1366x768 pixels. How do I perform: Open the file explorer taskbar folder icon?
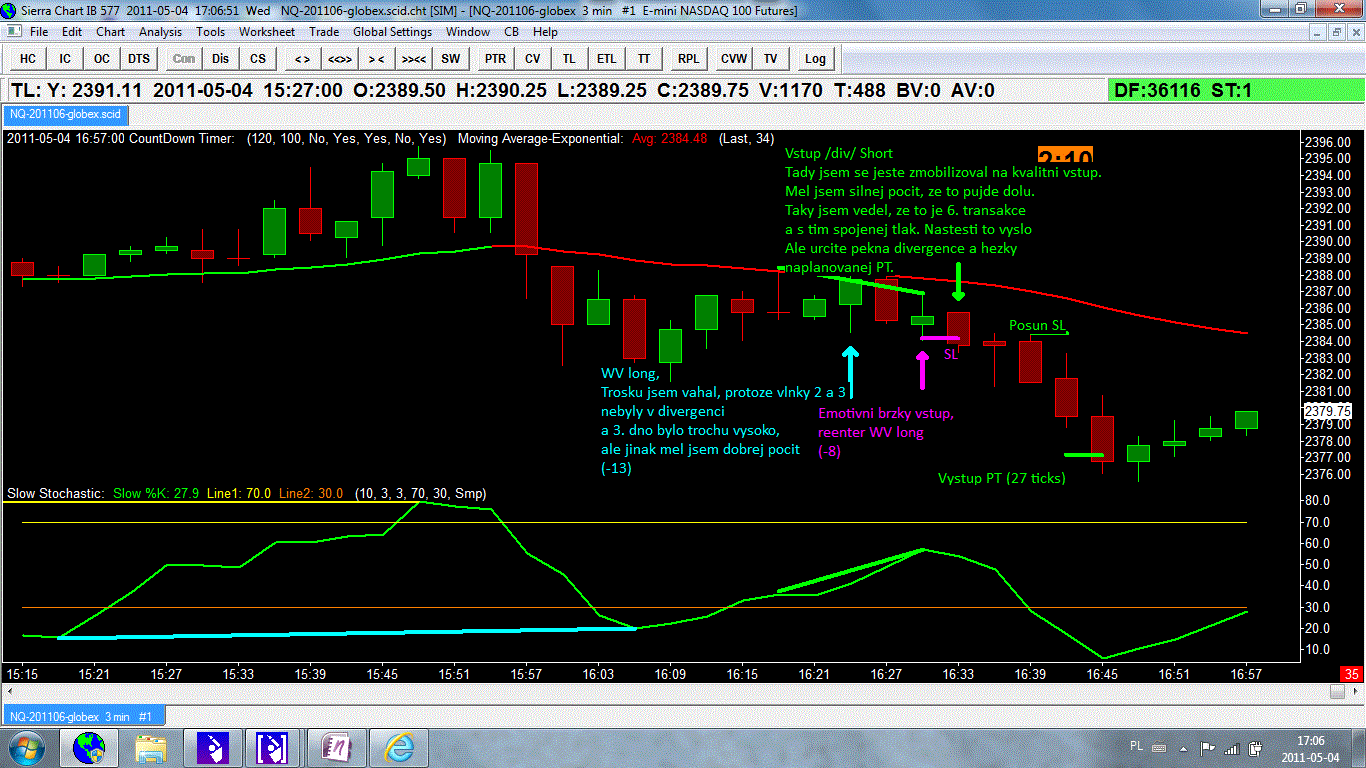tap(150, 748)
